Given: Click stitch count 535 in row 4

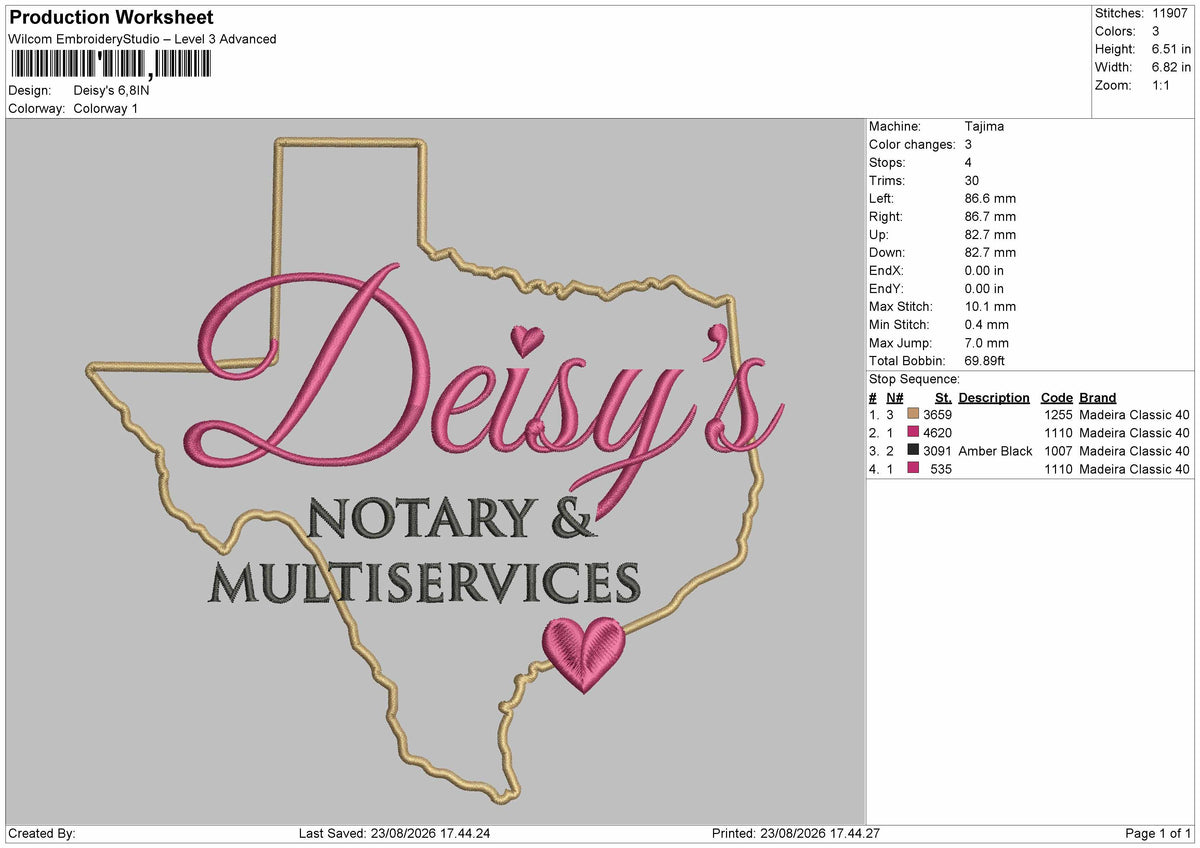Looking at the screenshot, I should [x=941, y=469].
